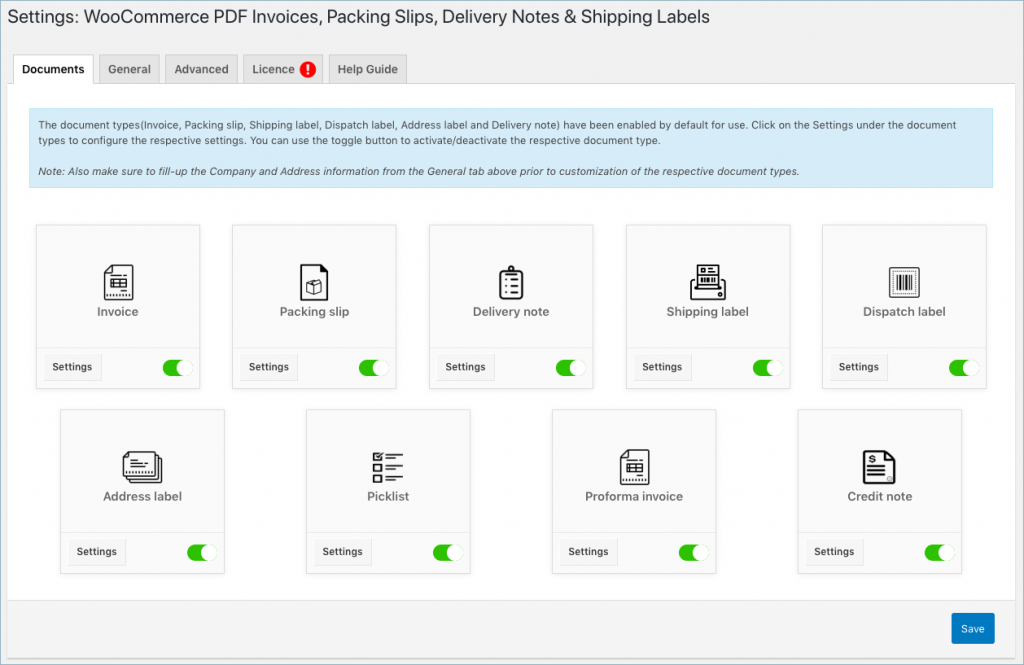Switch off the Shipping label toggle
This screenshot has height=665, width=1024.
[x=767, y=368]
